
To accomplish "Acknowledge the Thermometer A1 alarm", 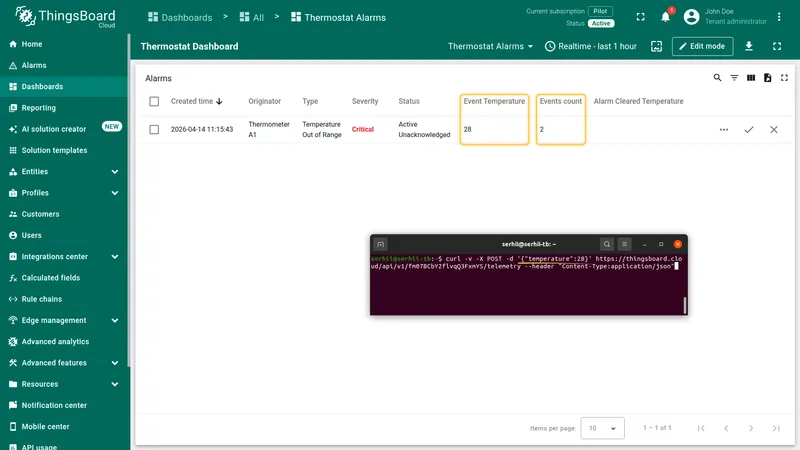I will 749,130.
